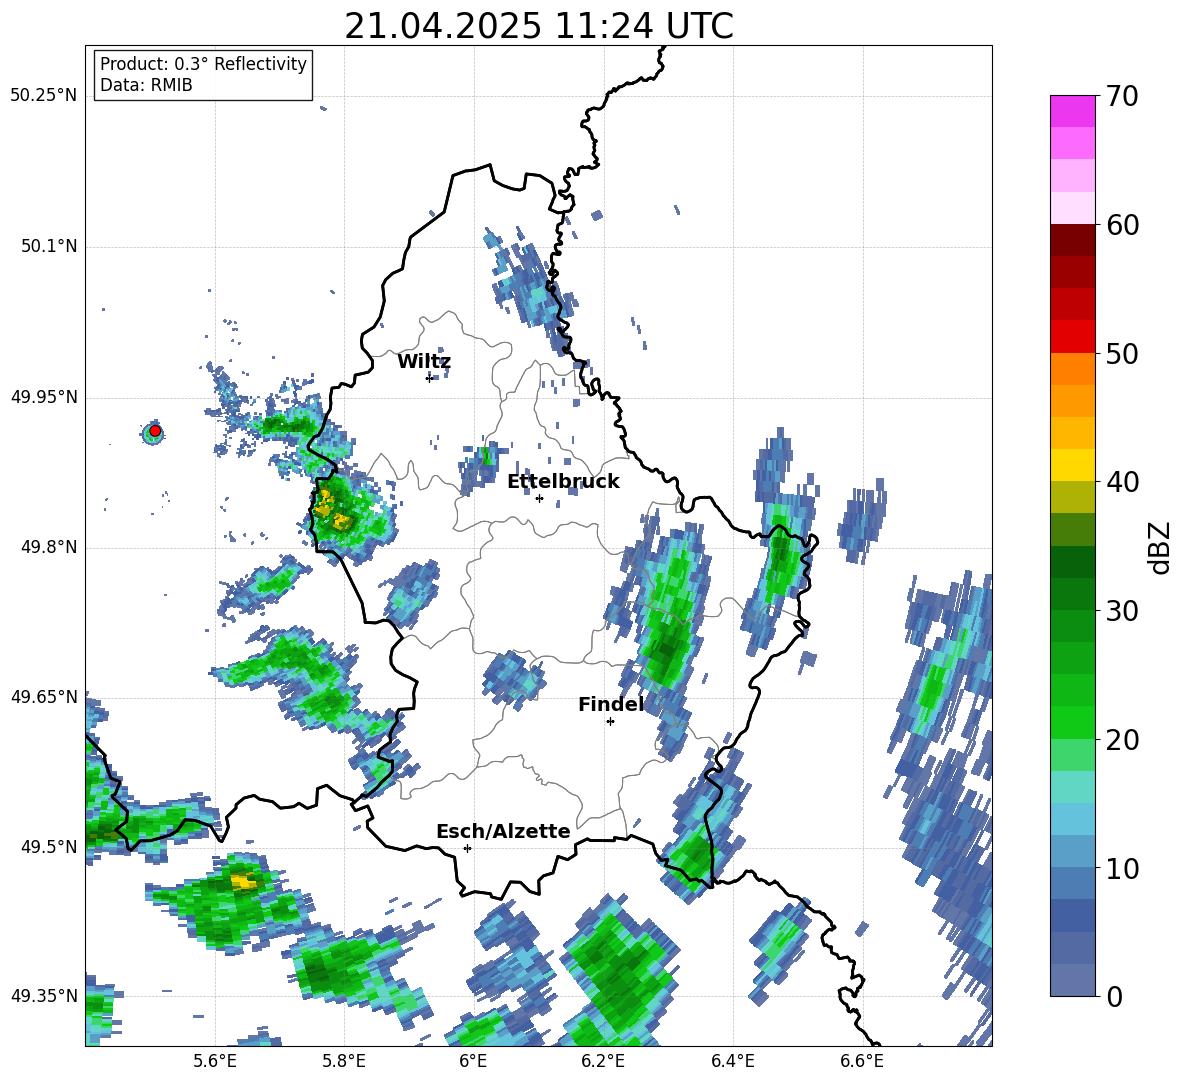Click the 49.65°N latitude label
Image resolution: width=1184 pixels, height=1081 pixels.
pos(44,696)
